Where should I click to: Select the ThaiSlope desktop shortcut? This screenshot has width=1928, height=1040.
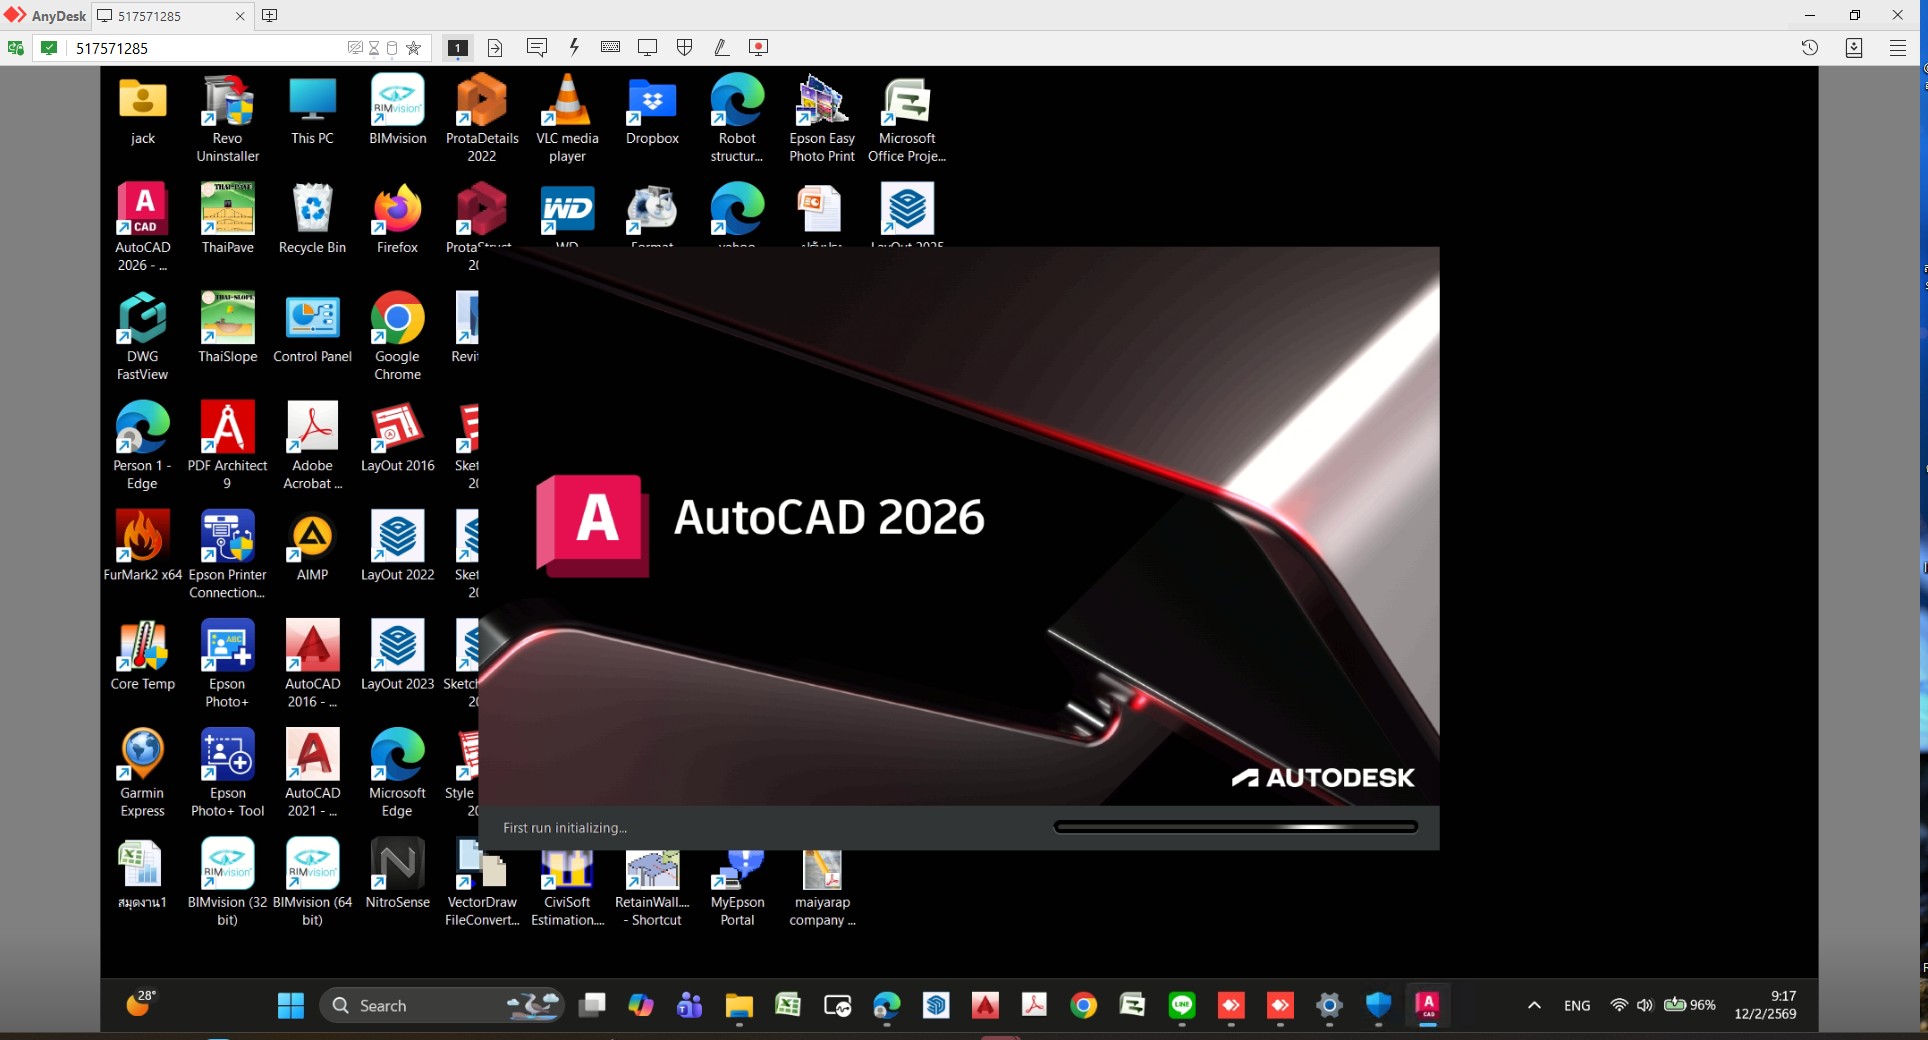228,329
